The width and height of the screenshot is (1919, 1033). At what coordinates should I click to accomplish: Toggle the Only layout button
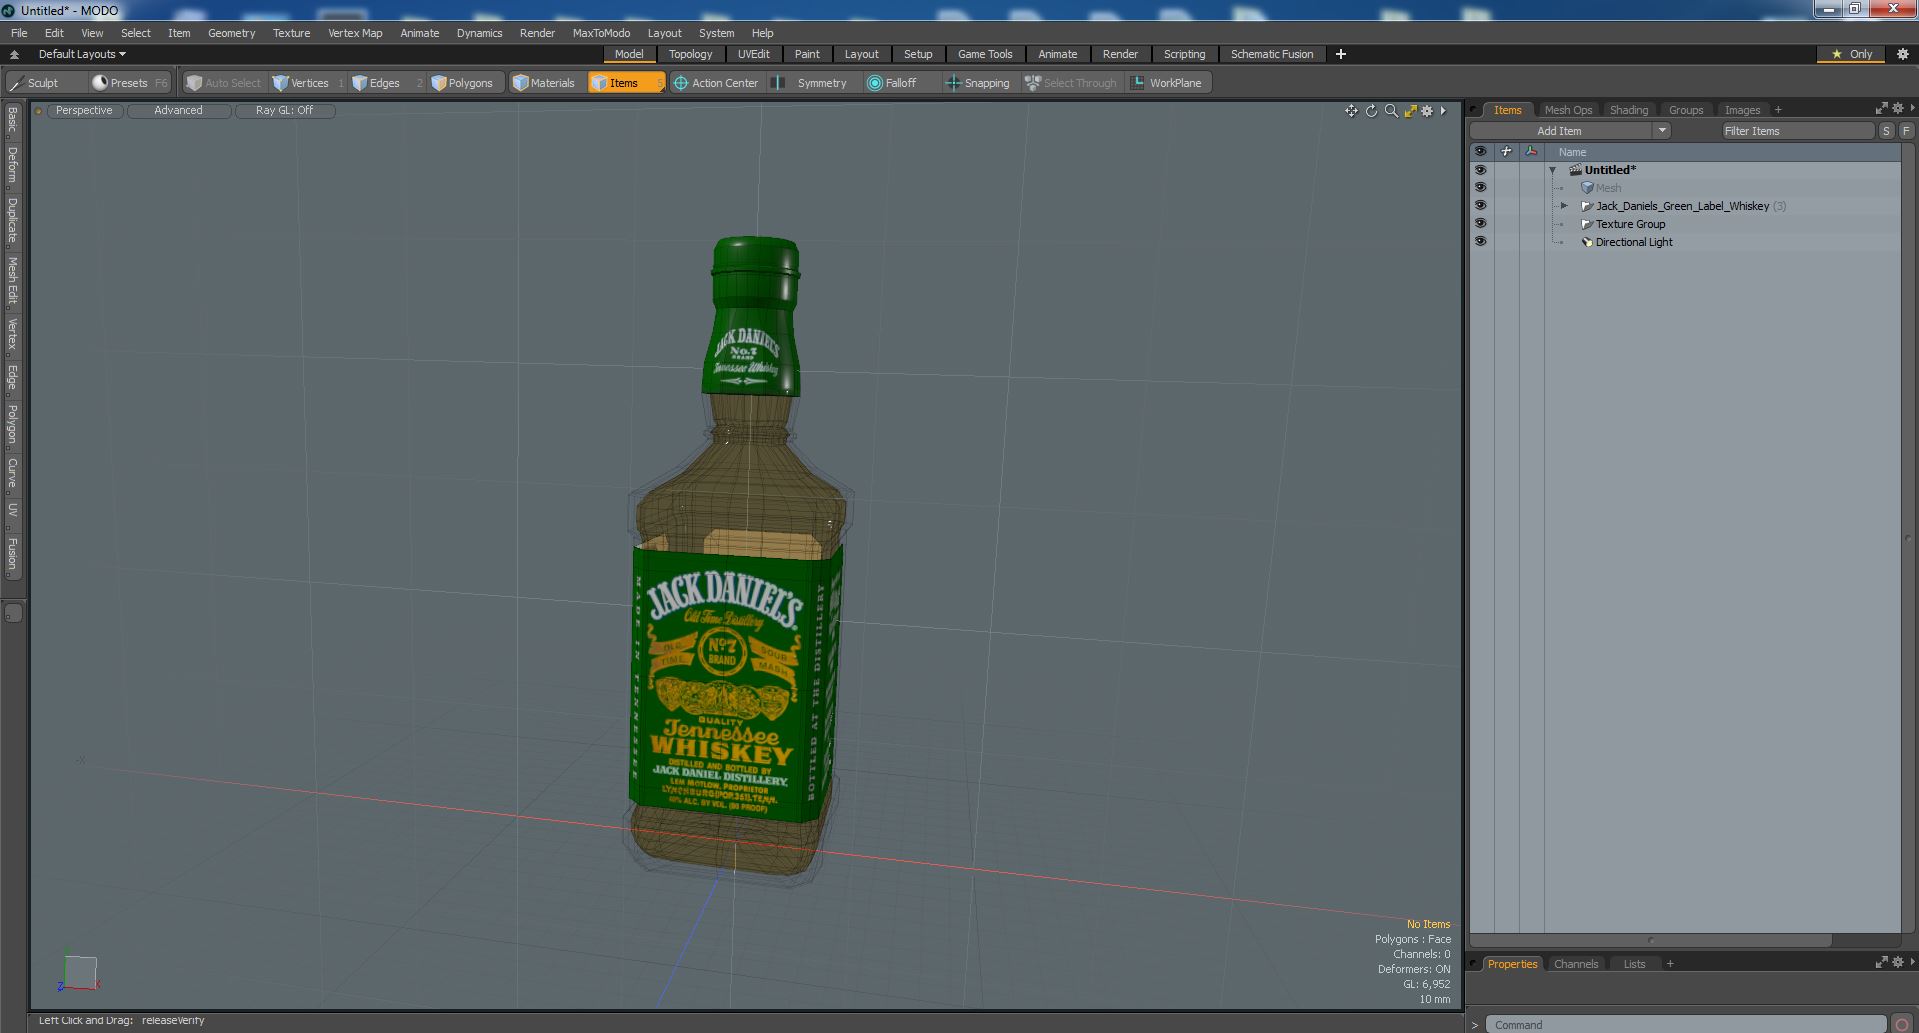(1851, 54)
